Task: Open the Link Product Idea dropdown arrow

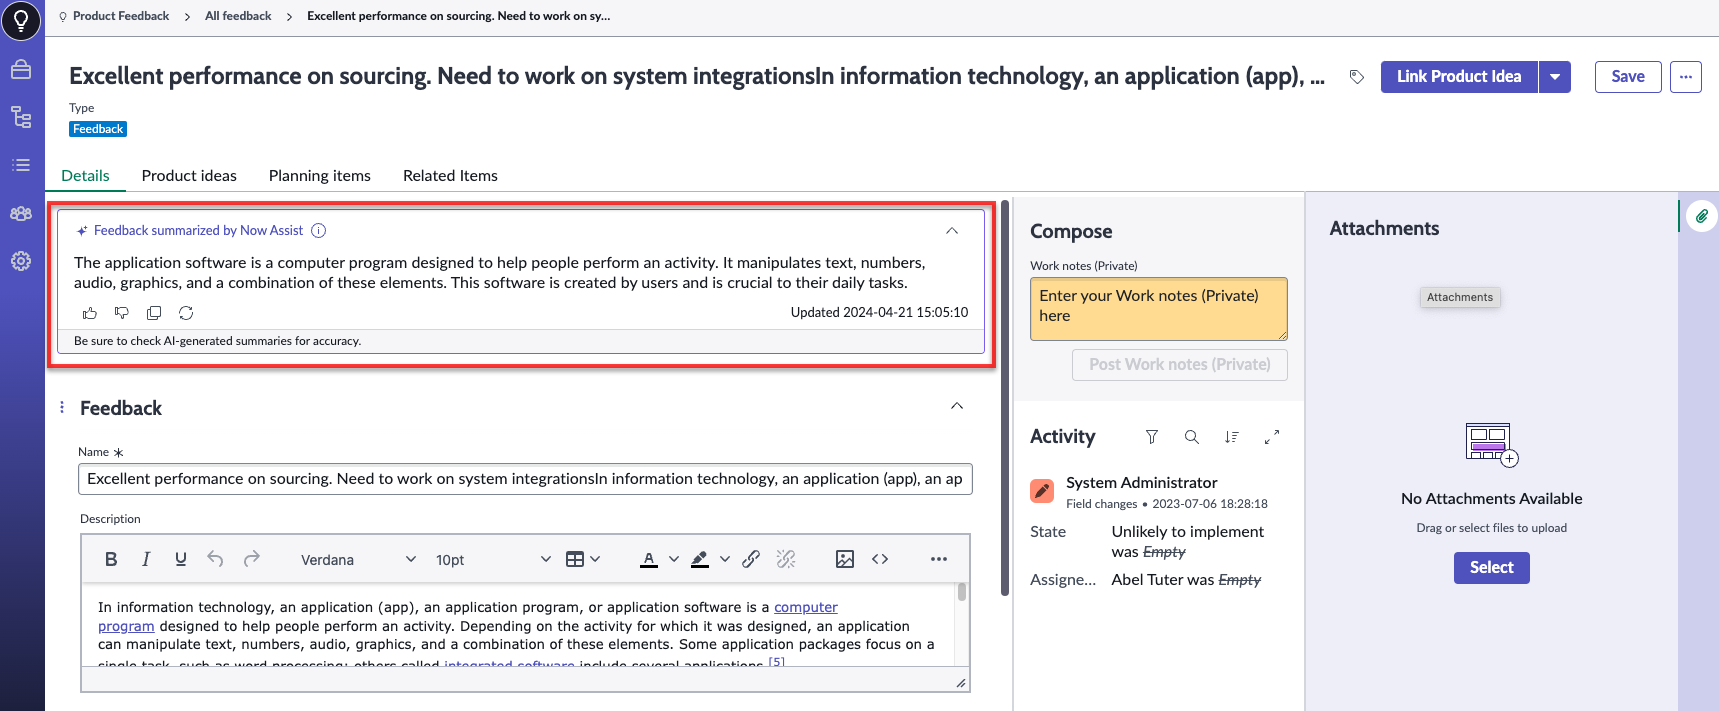Action: [x=1555, y=77]
